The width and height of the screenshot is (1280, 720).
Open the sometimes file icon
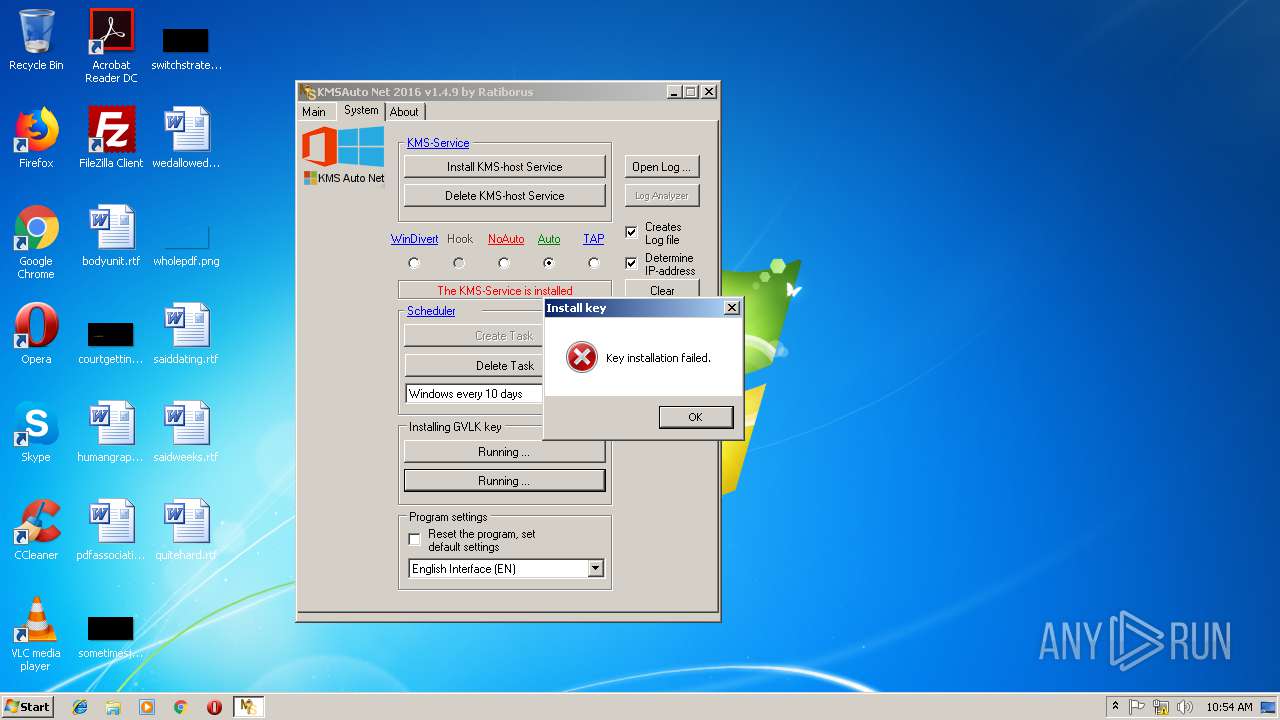click(111, 637)
